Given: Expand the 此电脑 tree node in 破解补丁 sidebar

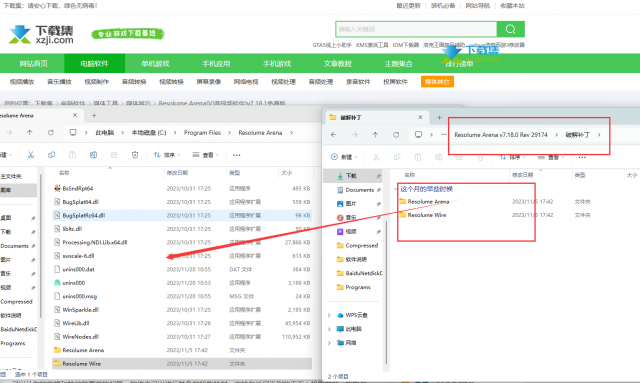Looking at the screenshot, I should coord(329,329).
